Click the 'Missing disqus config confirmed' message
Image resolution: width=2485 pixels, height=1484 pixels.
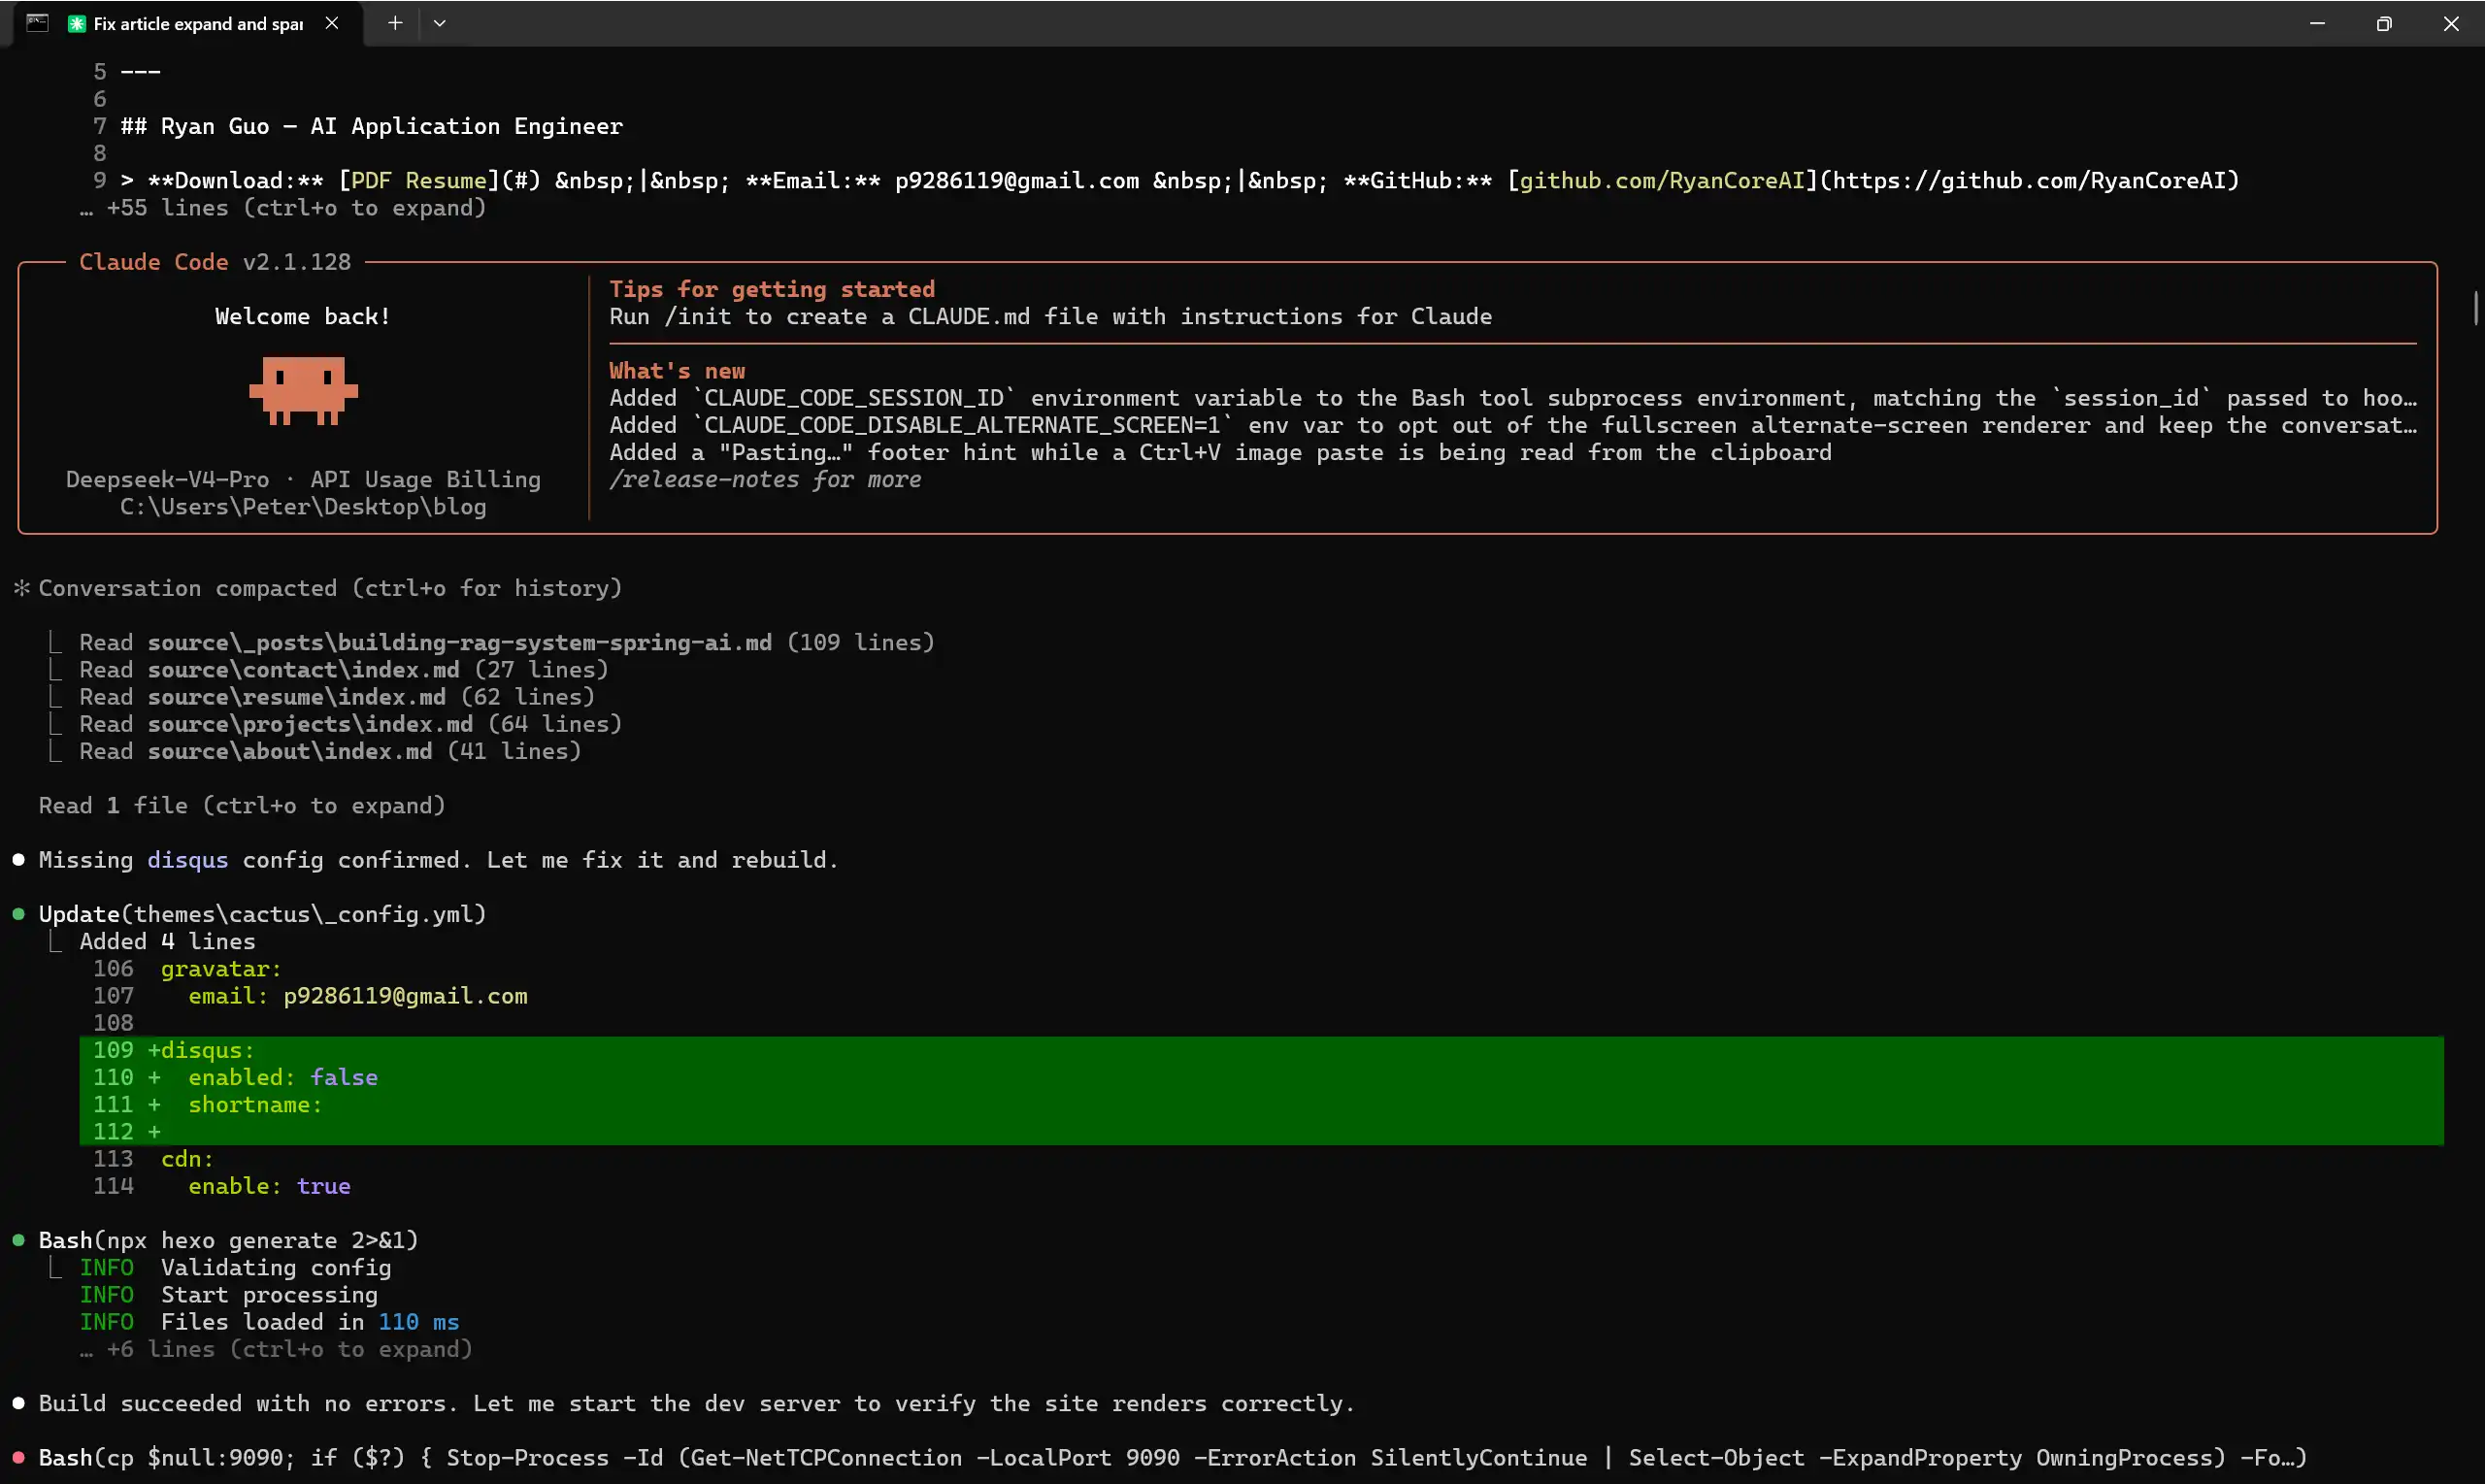[438, 860]
